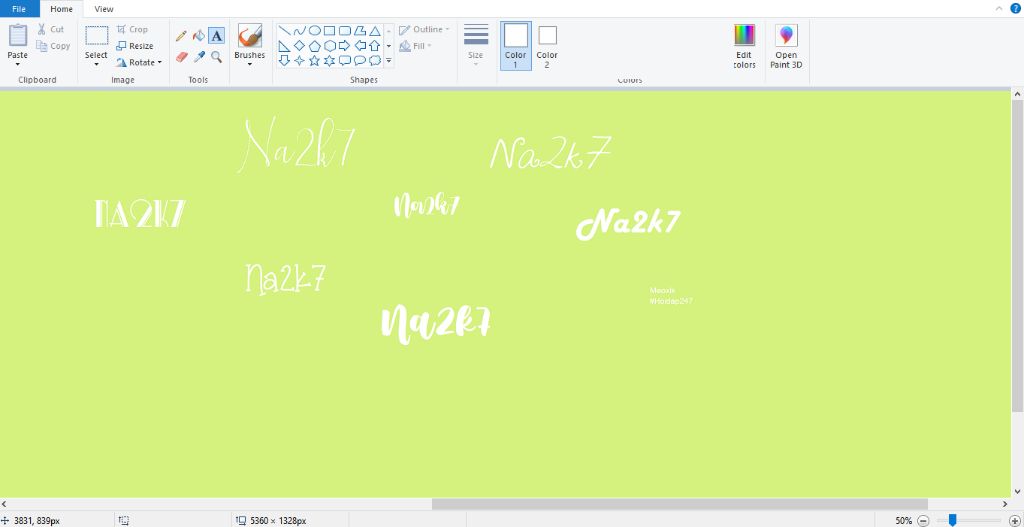Expand the Shapes gallery More arrow
Screen dimensions: 1024x527
(x=389, y=61)
